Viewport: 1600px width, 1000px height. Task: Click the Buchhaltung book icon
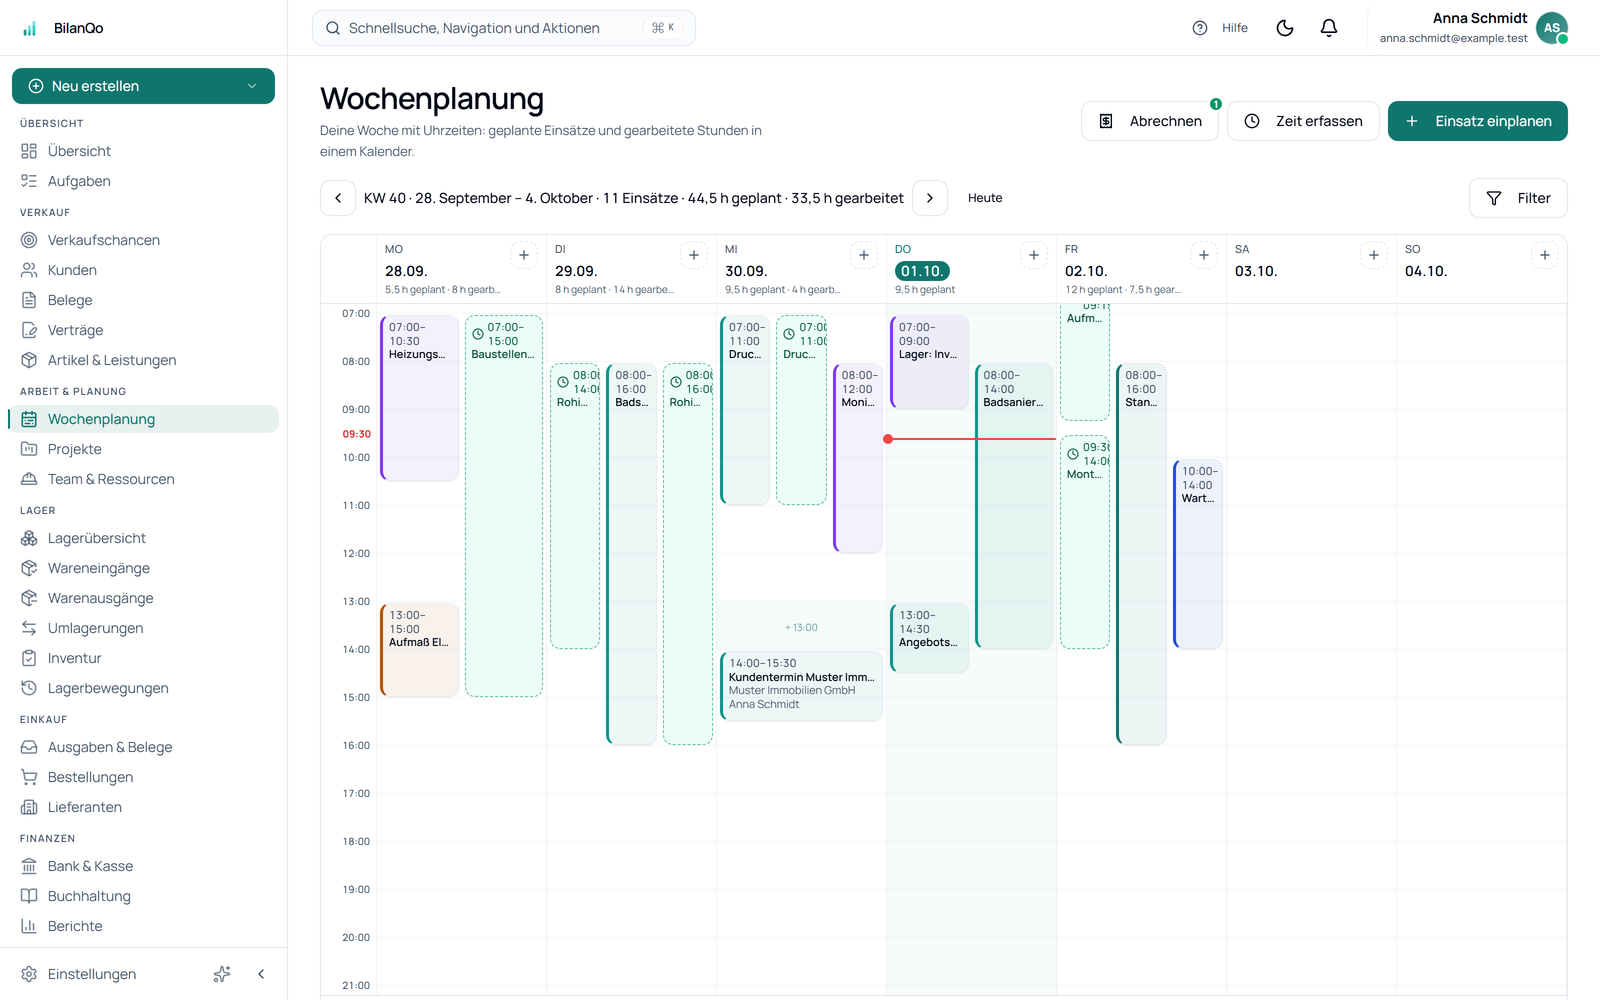pos(29,896)
